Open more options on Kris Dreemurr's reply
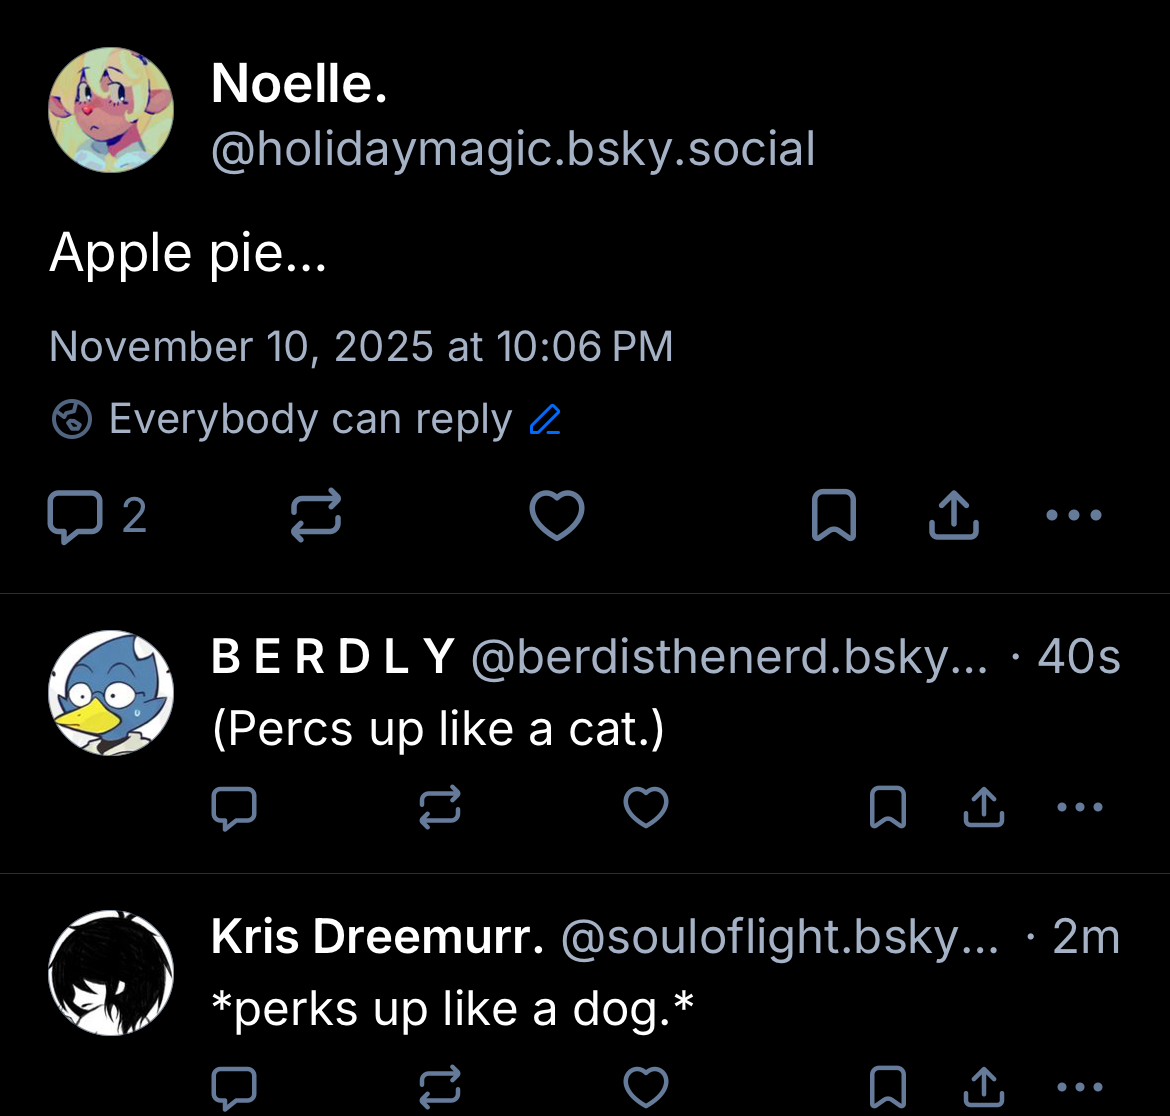The width and height of the screenshot is (1170, 1116). [x=1079, y=1087]
